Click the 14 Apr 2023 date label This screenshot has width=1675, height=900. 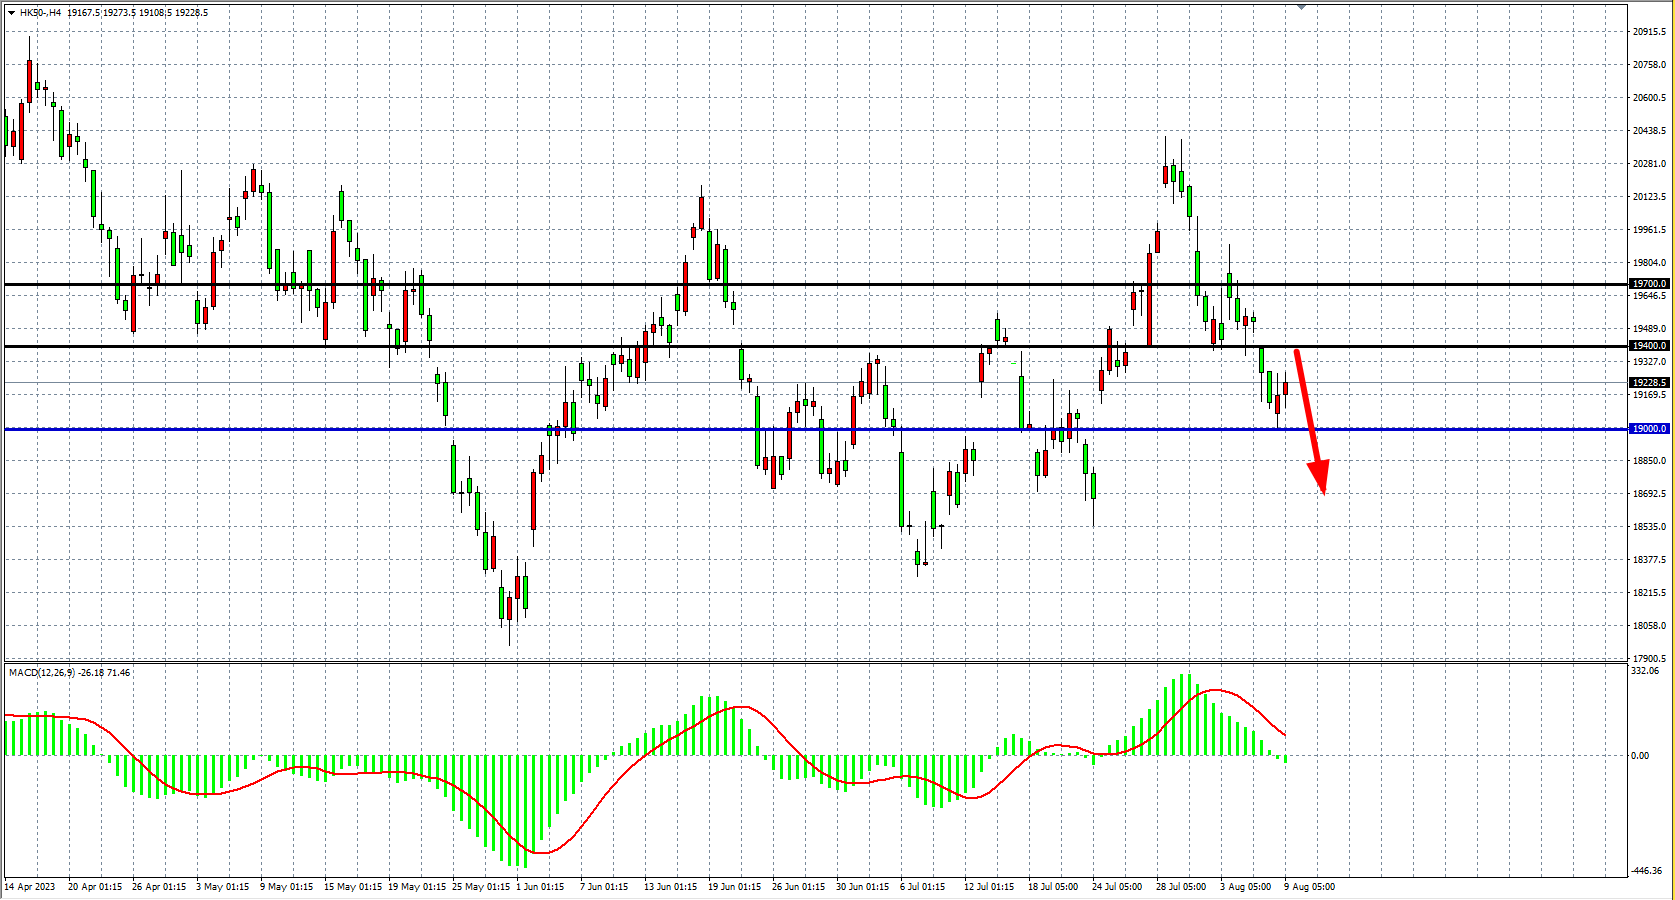pyautogui.click(x=30, y=887)
